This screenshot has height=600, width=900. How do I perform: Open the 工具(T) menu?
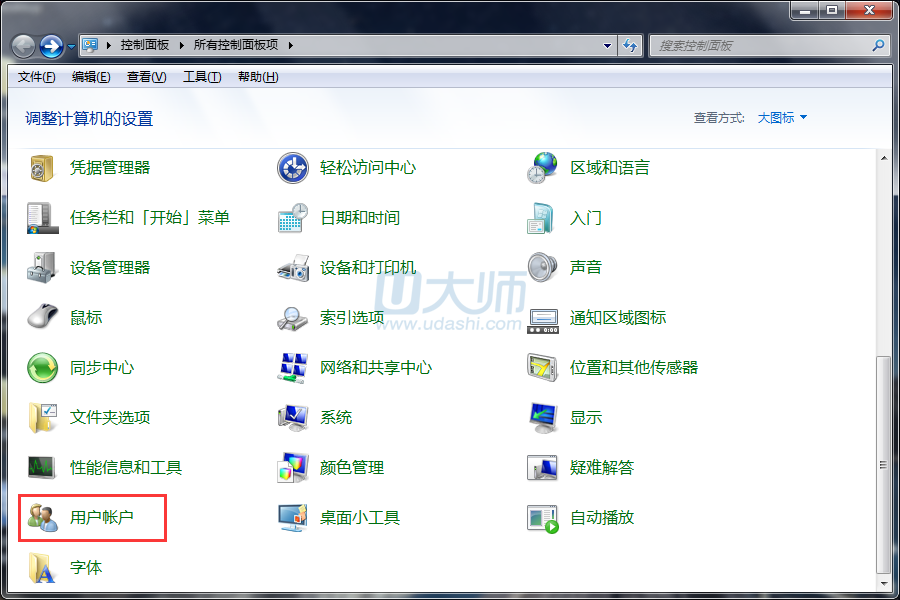(x=201, y=77)
